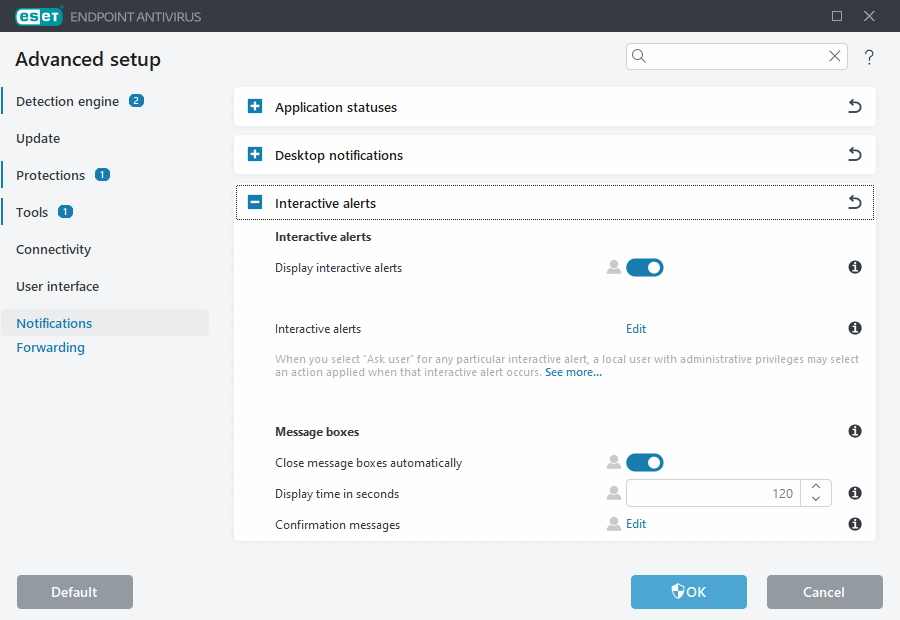Collapse the Interactive alerts section
The width and height of the screenshot is (900, 620).
(x=254, y=202)
